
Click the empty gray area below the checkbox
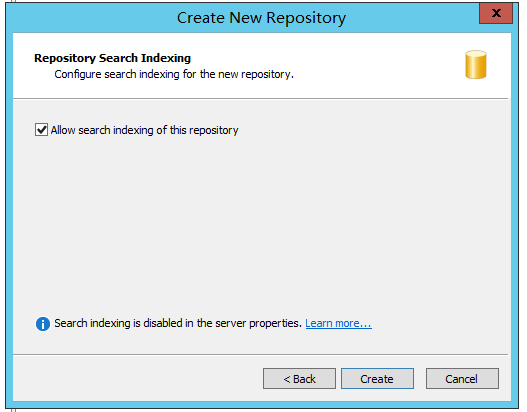click(x=260, y=222)
